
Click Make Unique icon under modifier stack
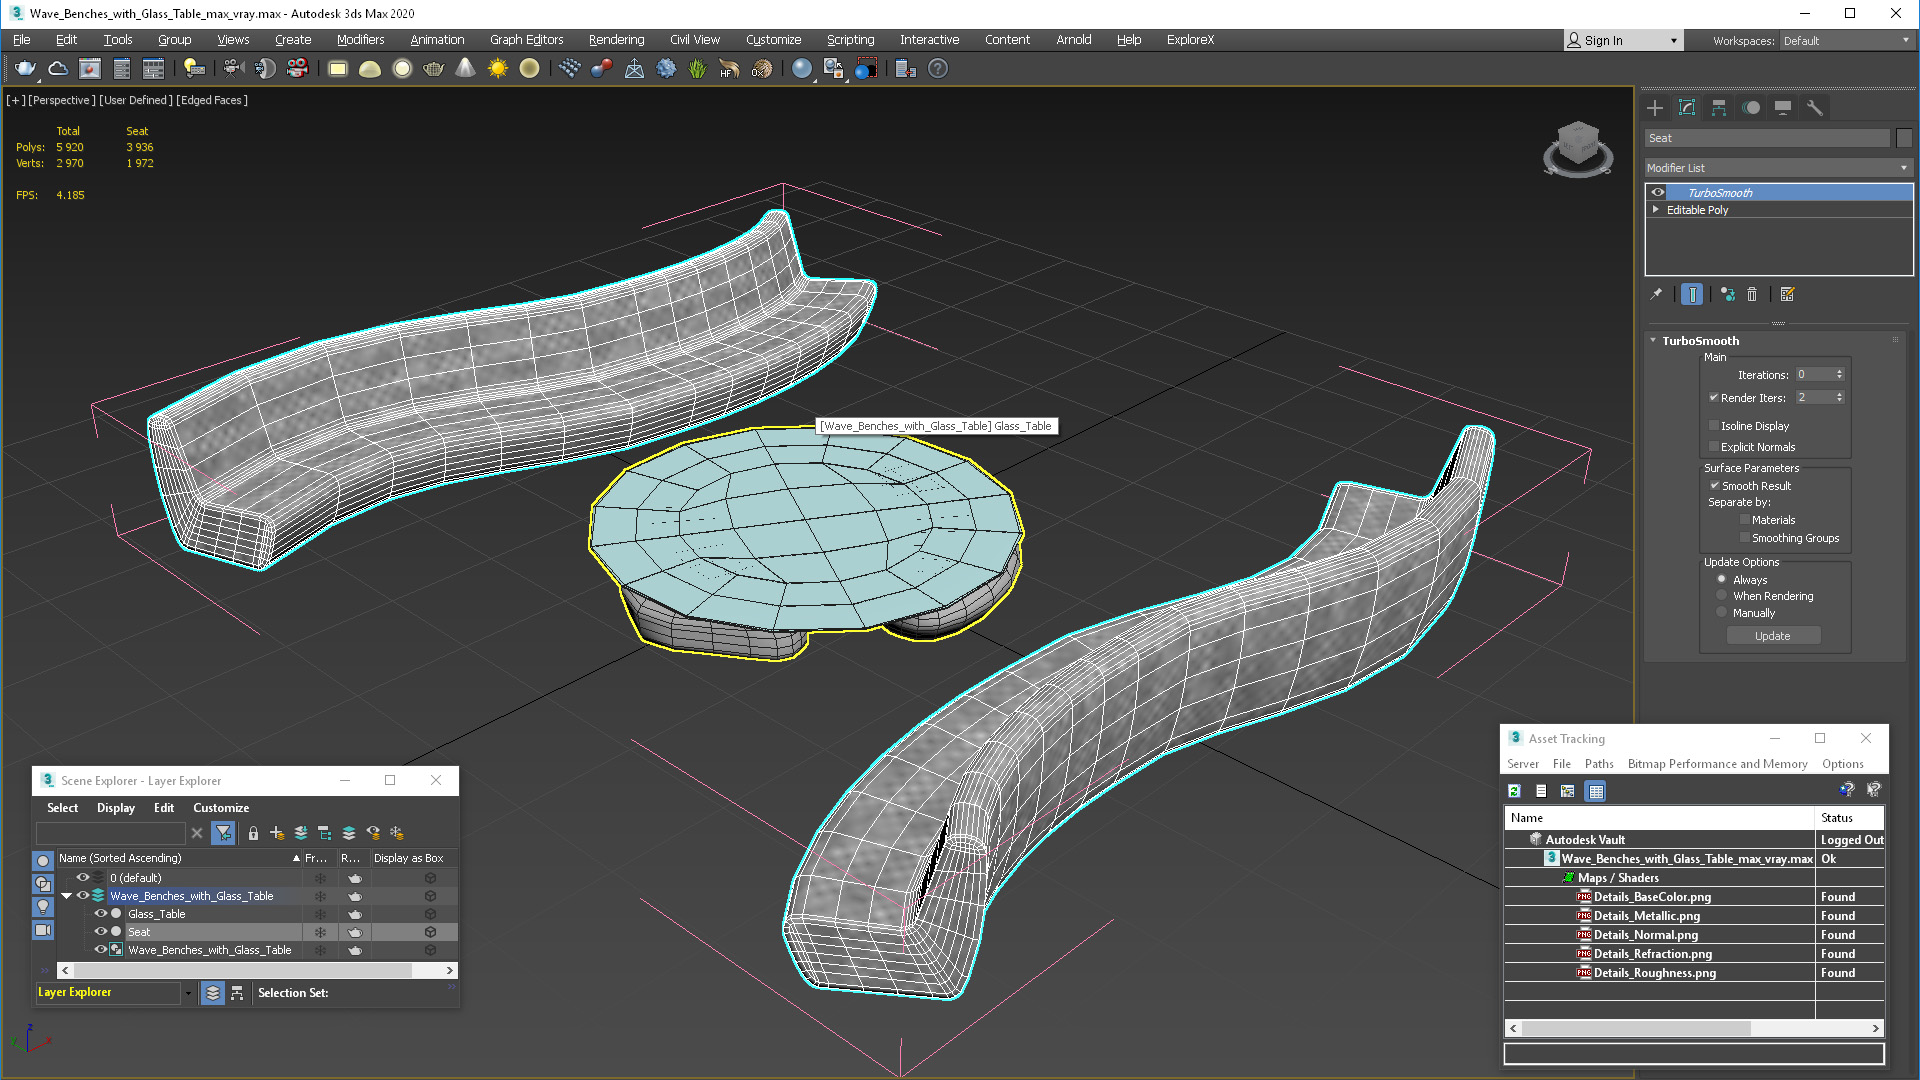pyautogui.click(x=1727, y=294)
